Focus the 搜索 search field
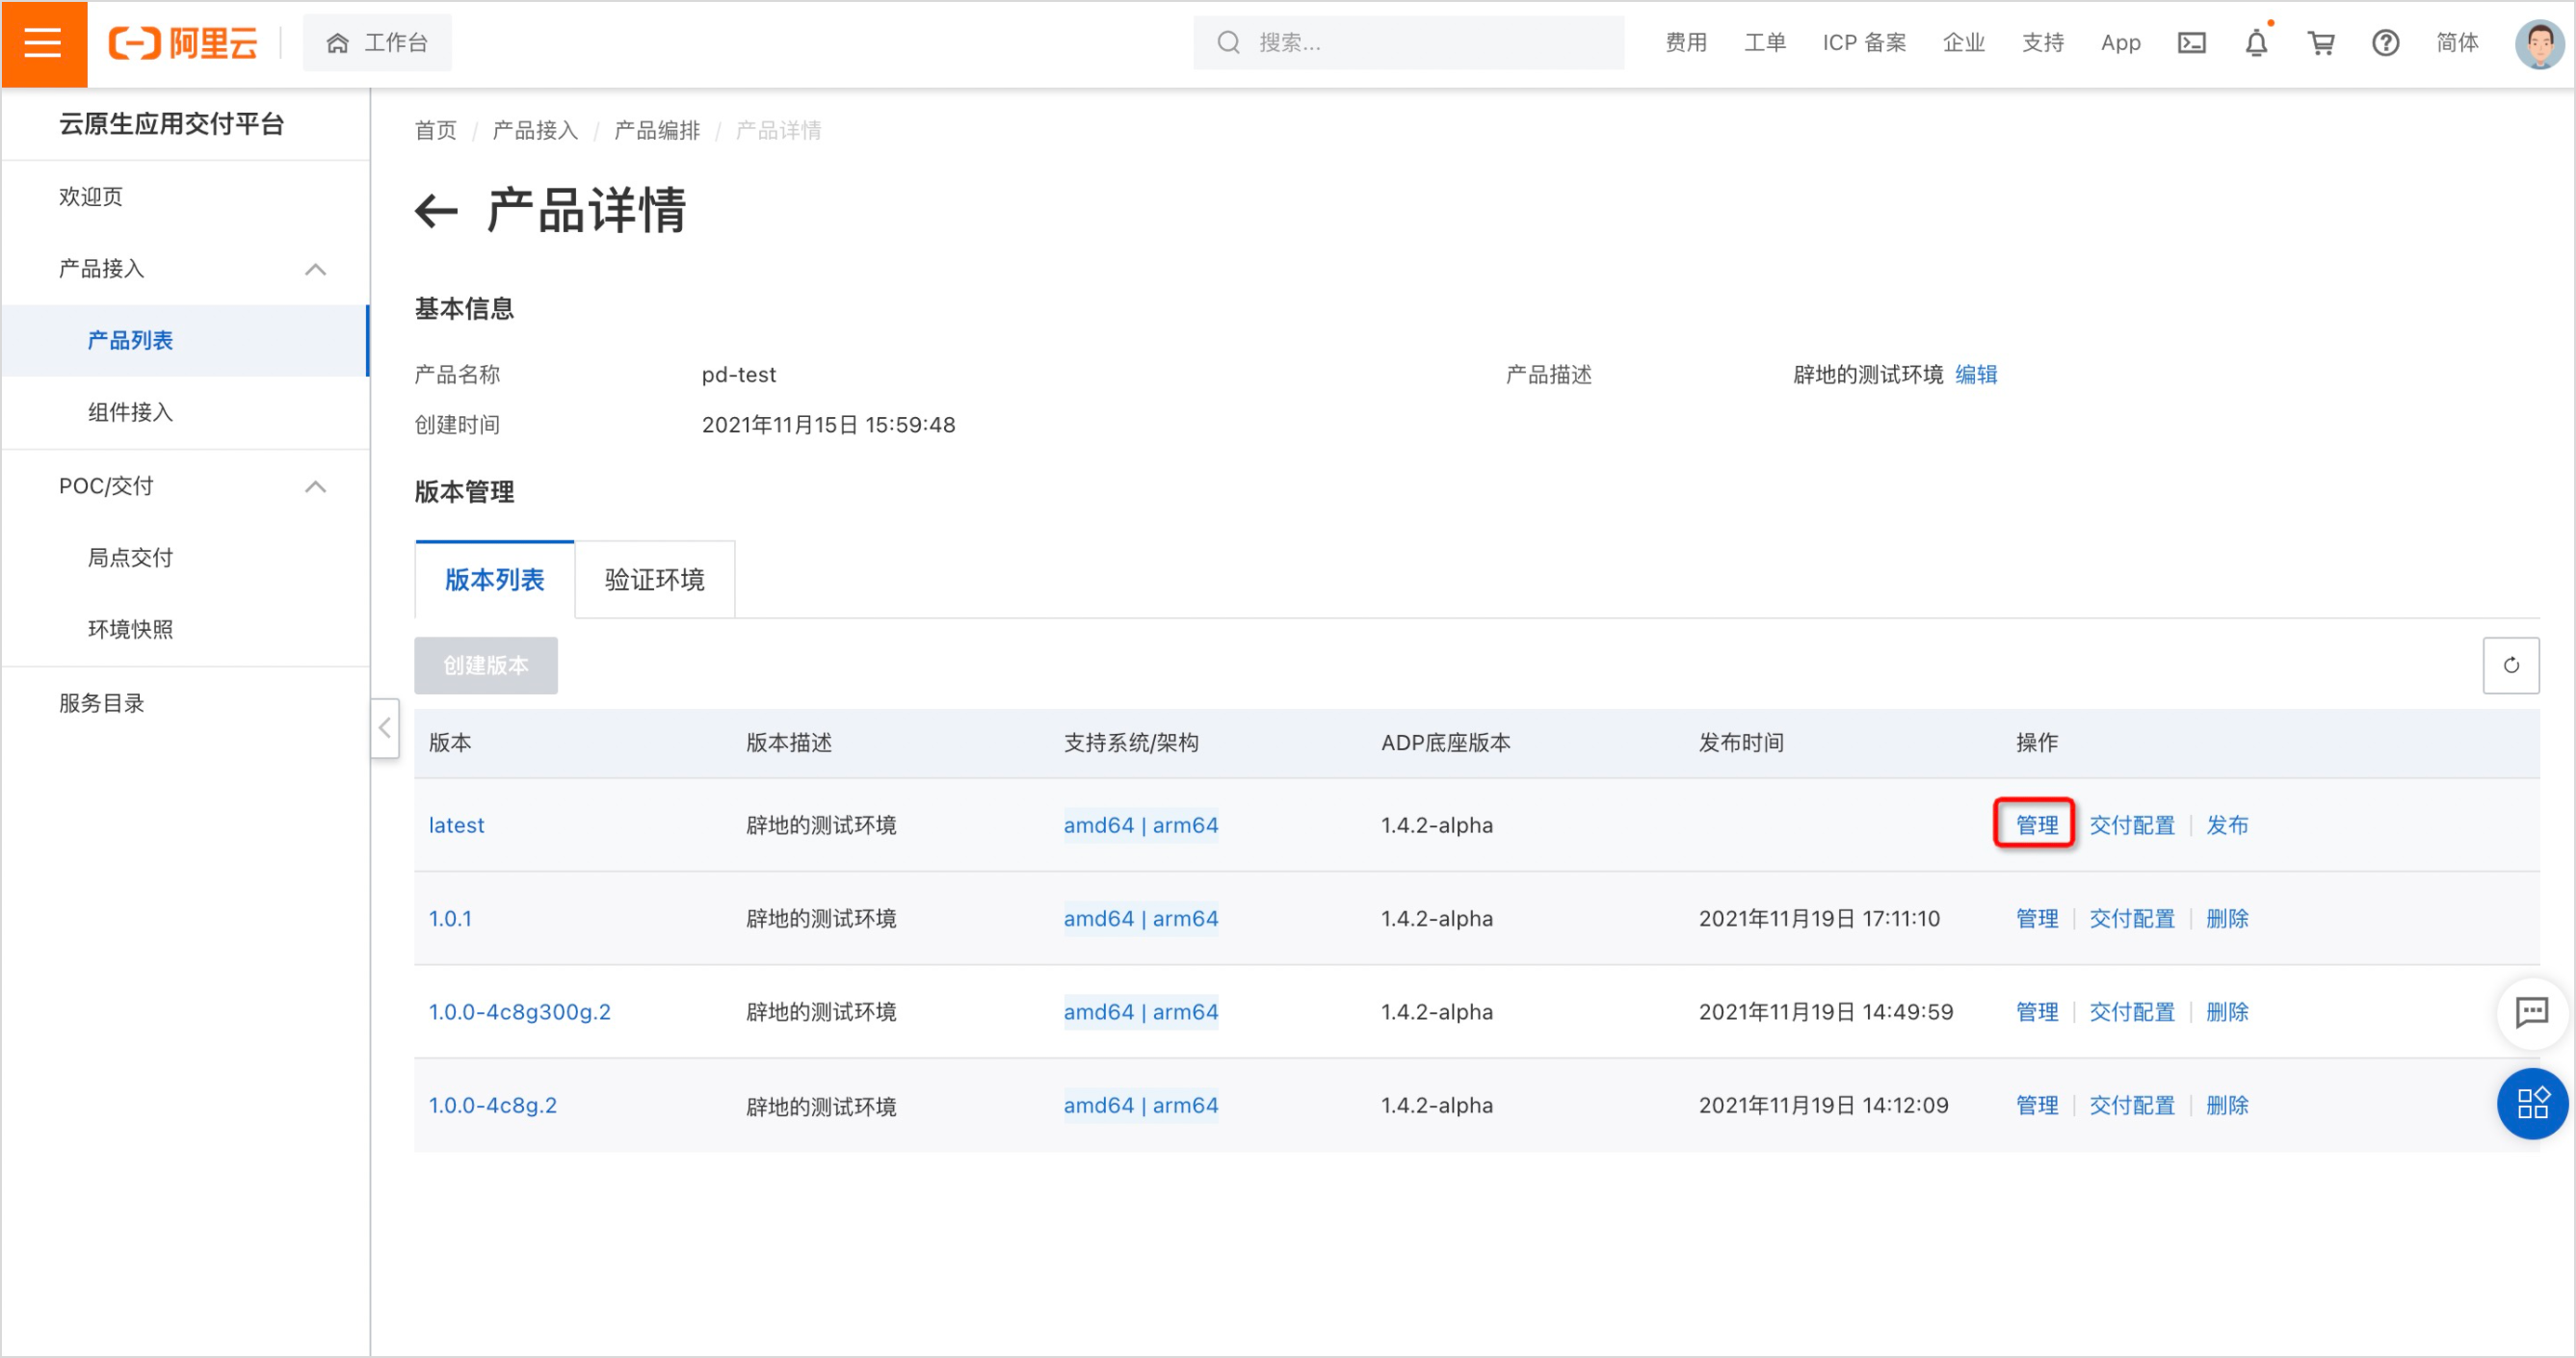This screenshot has width=2576, height=1358. 1408,43
